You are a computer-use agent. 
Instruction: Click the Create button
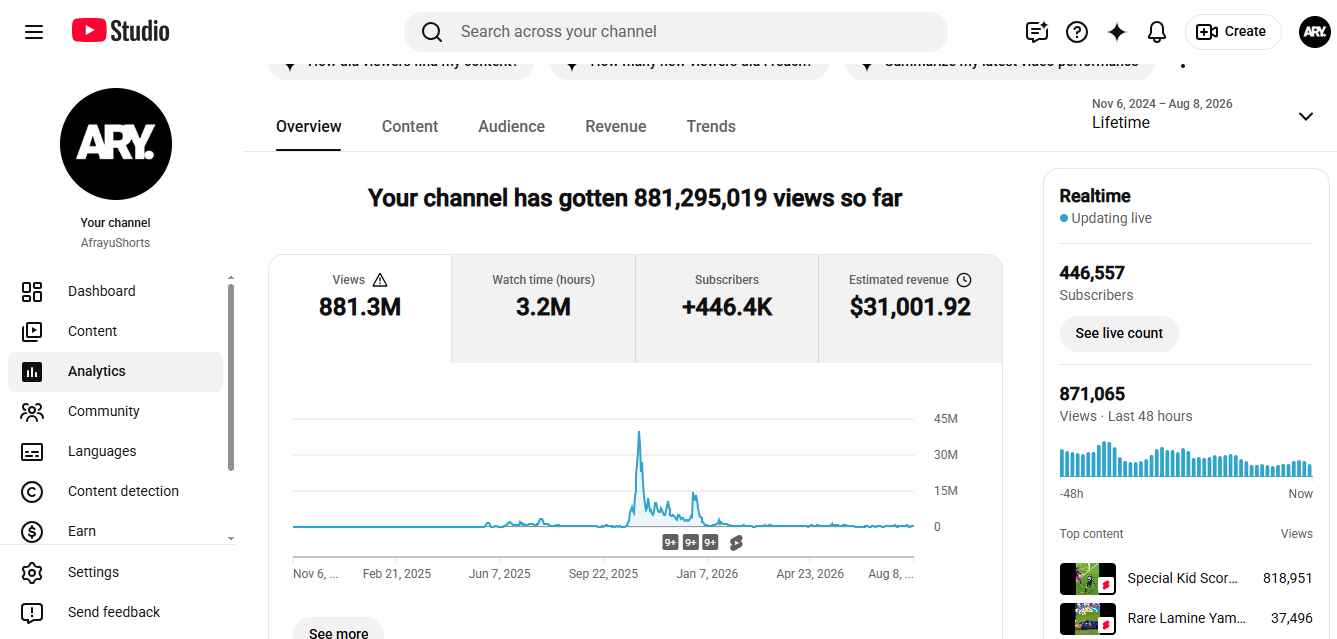[1233, 32]
